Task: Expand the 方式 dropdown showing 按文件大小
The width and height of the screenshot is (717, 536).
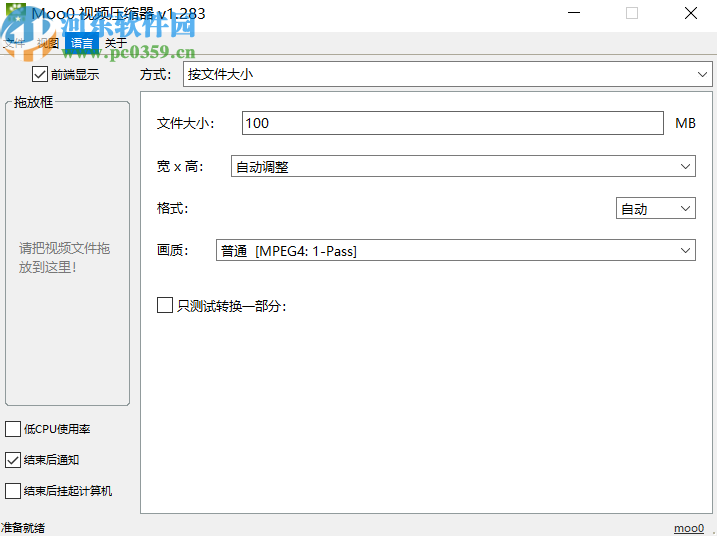Action: (448, 74)
